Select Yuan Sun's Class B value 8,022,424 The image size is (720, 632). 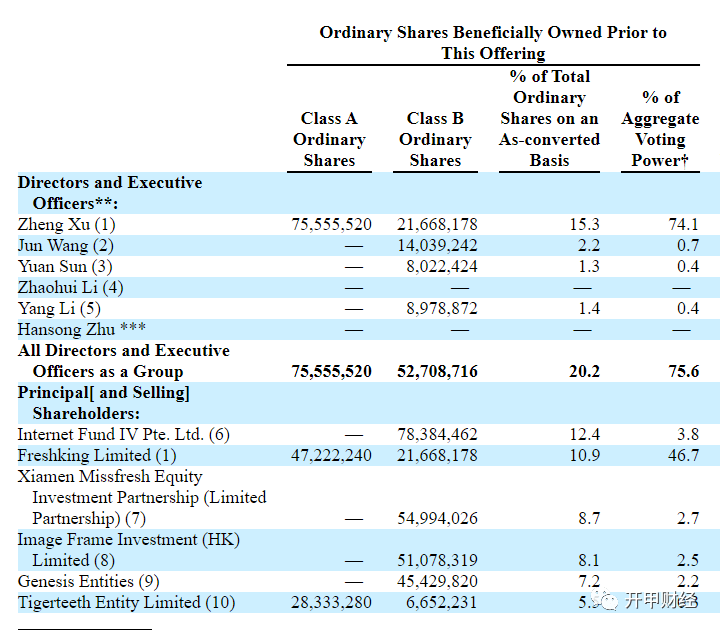click(442, 267)
